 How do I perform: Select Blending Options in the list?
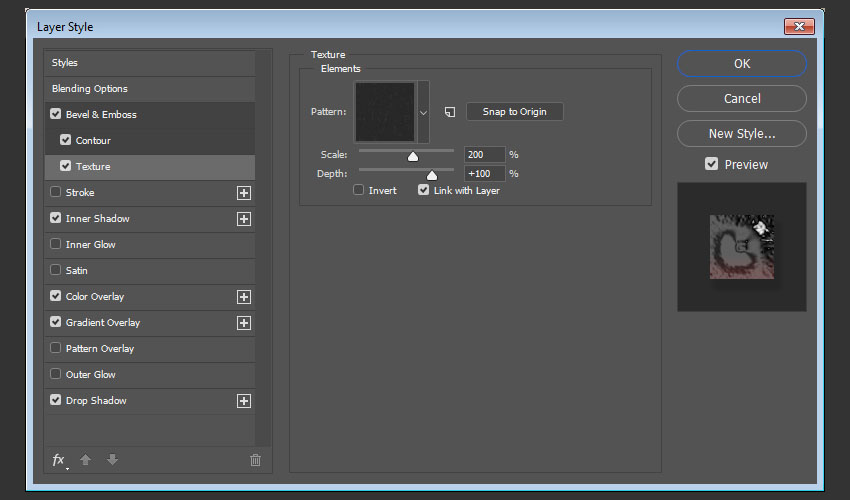click(x=90, y=89)
